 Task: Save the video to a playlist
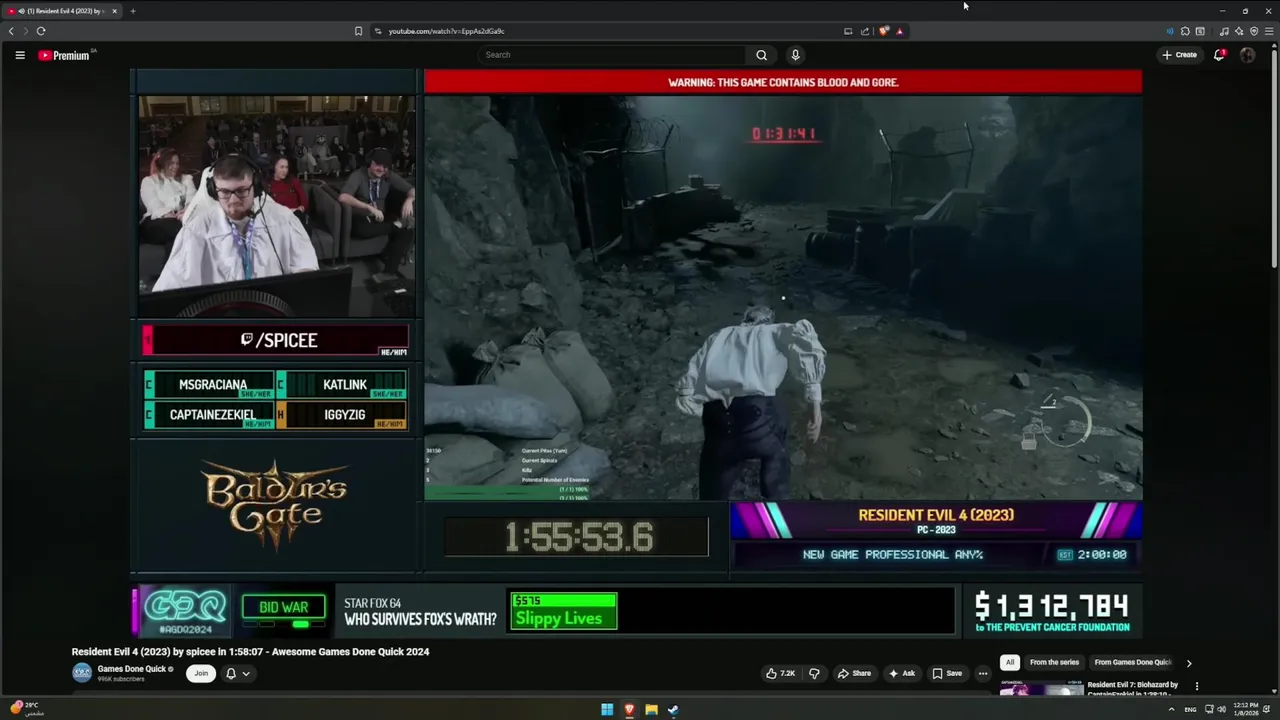(947, 673)
